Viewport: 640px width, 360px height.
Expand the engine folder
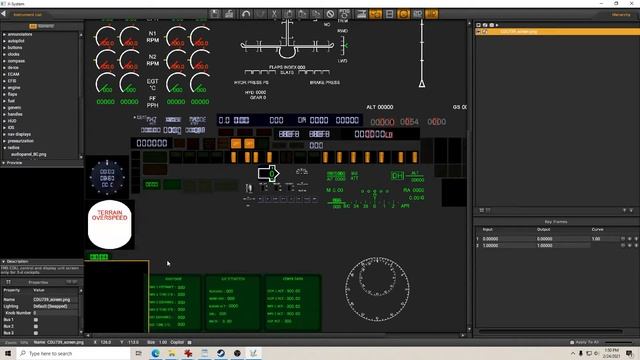tap(4, 87)
